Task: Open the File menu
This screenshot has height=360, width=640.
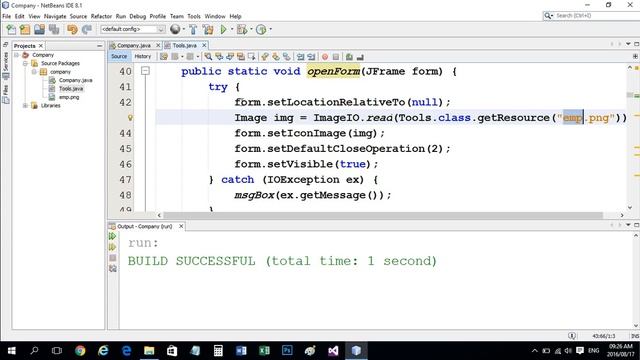Action: pyautogui.click(x=7, y=16)
